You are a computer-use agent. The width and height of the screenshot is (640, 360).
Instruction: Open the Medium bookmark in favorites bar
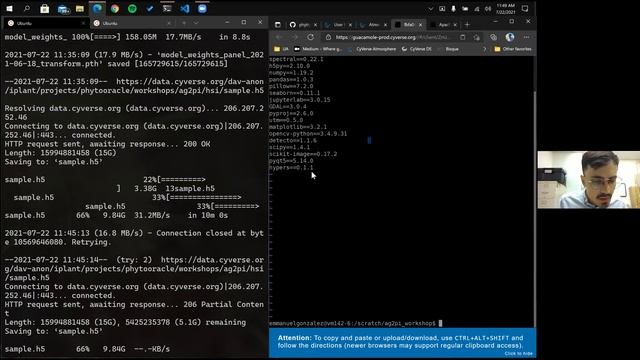click(318, 49)
